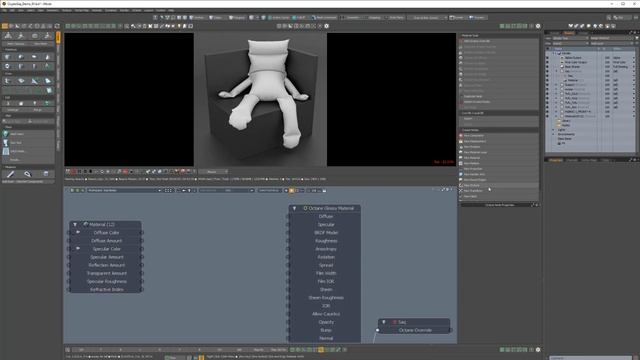Viewport: 640px width, 360px height.
Task: Click the New Value entry under Create Nodes
Action: (x=499, y=196)
